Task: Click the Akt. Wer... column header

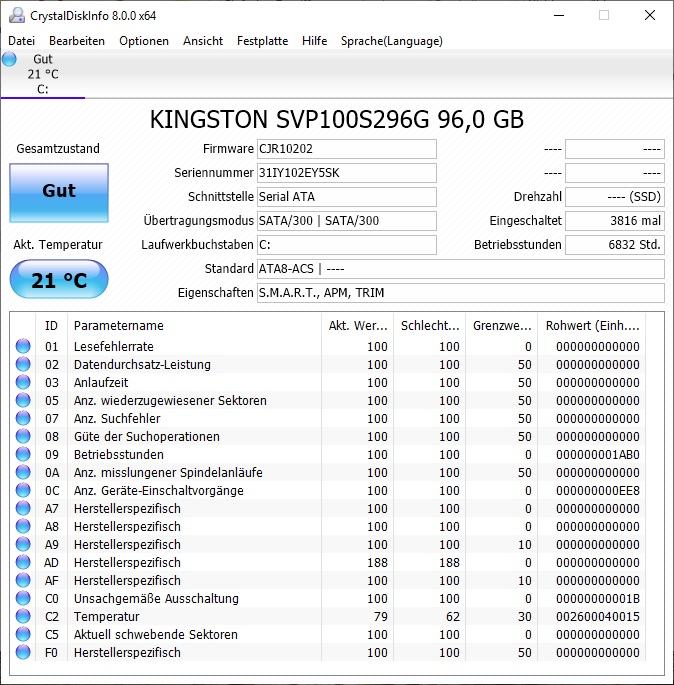Action: (x=358, y=326)
